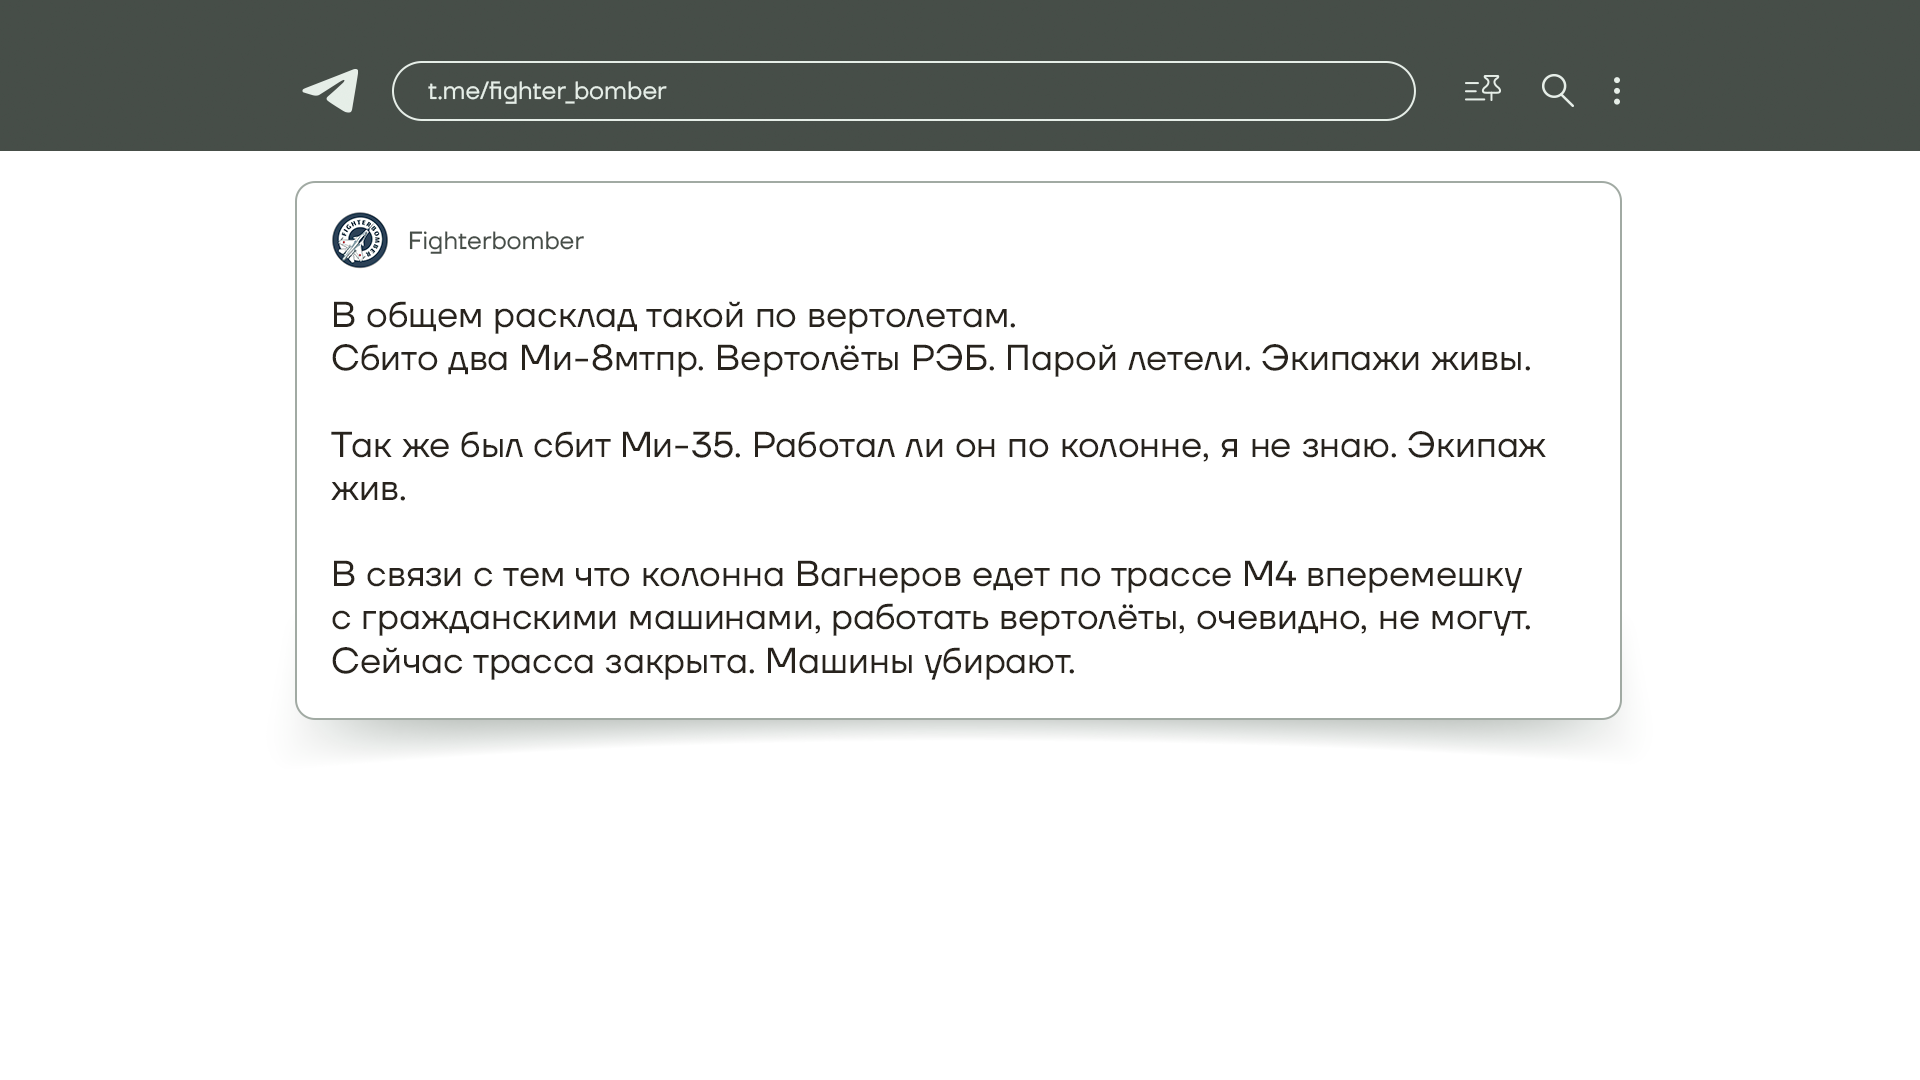Click the standalone word 'жив.'
Viewport: 1920px width, 1080px height.
368,490
